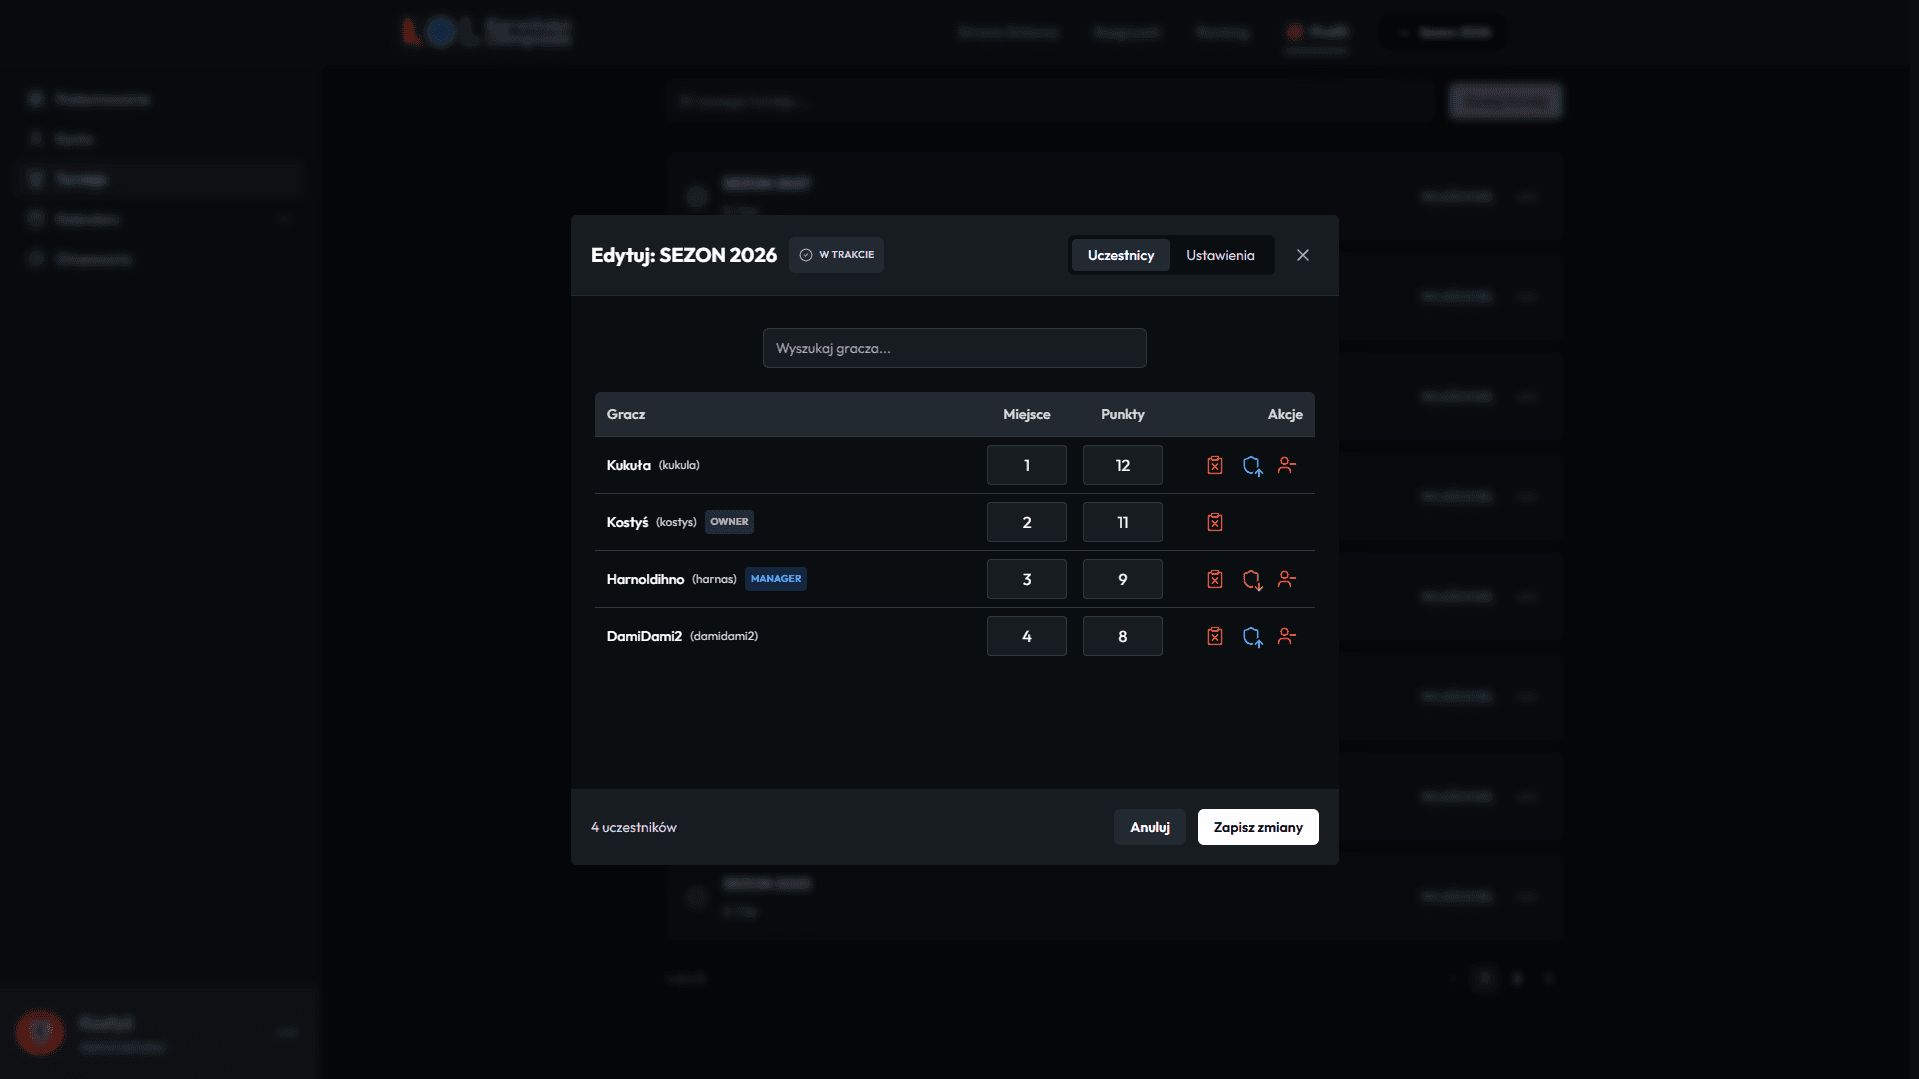The height and width of the screenshot is (1079, 1919).
Task: Click the Gracz column header
Action: point(626,414)
